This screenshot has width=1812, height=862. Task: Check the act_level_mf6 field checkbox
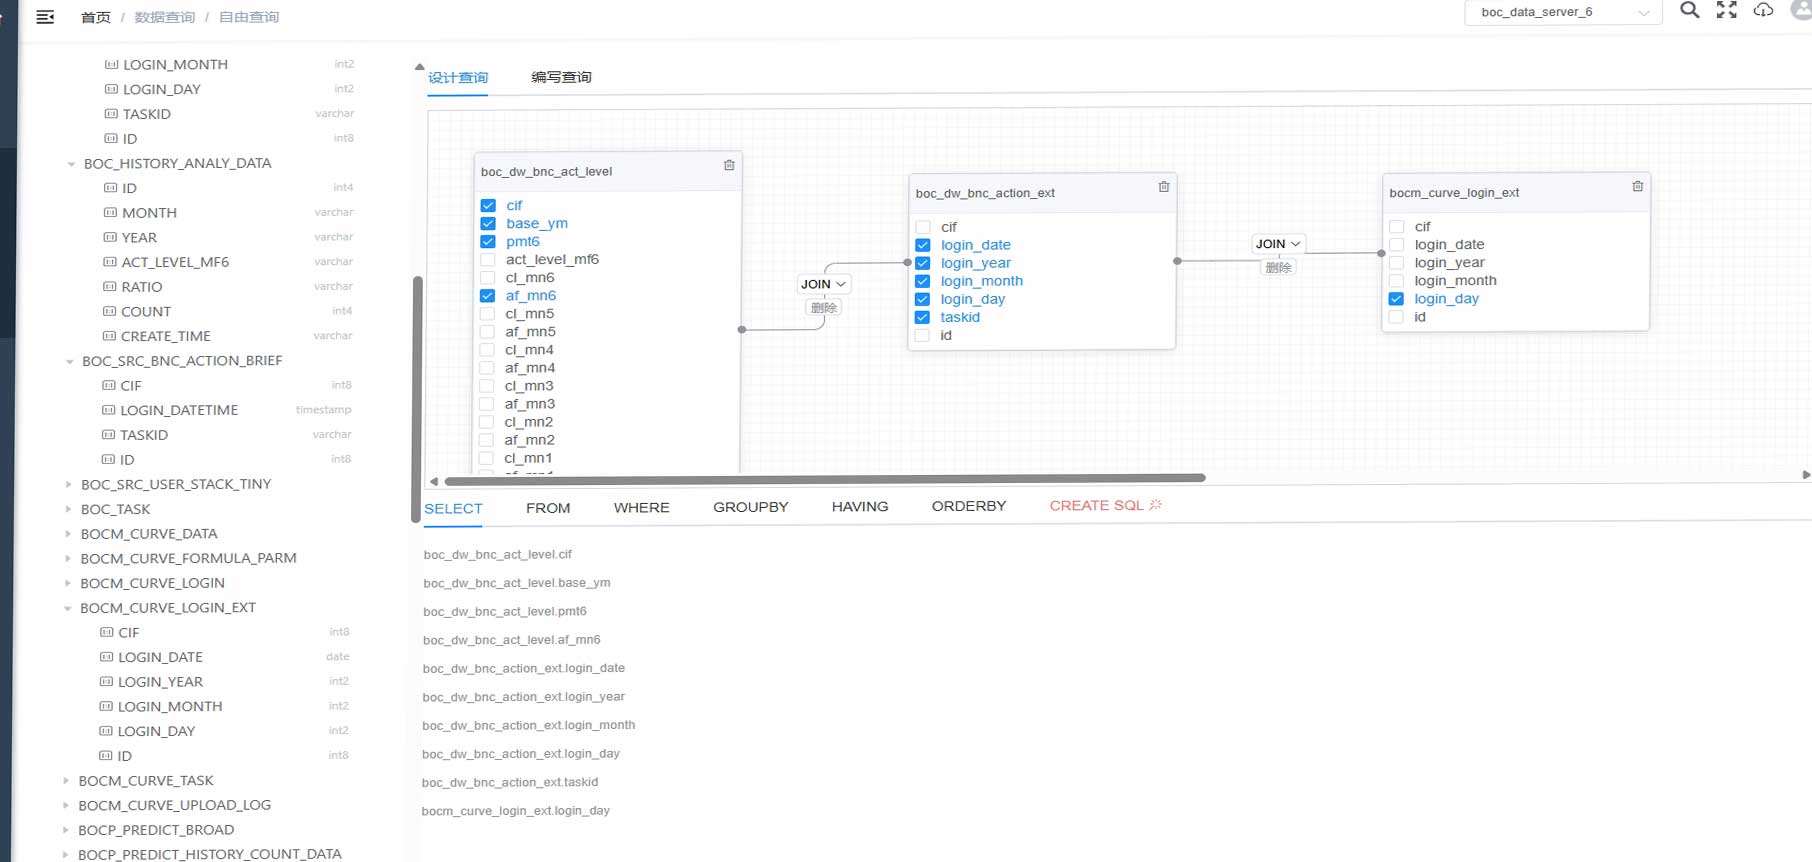click(x=488, y=260)
